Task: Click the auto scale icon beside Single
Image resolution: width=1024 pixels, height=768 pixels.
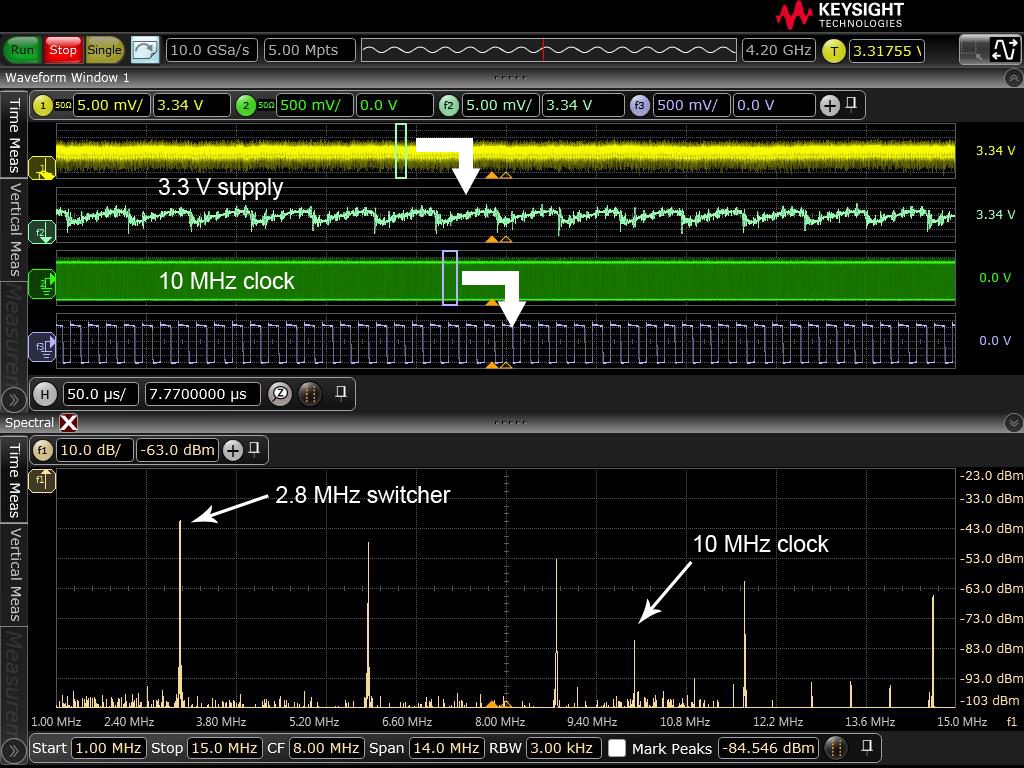Action: pos(145,50)
